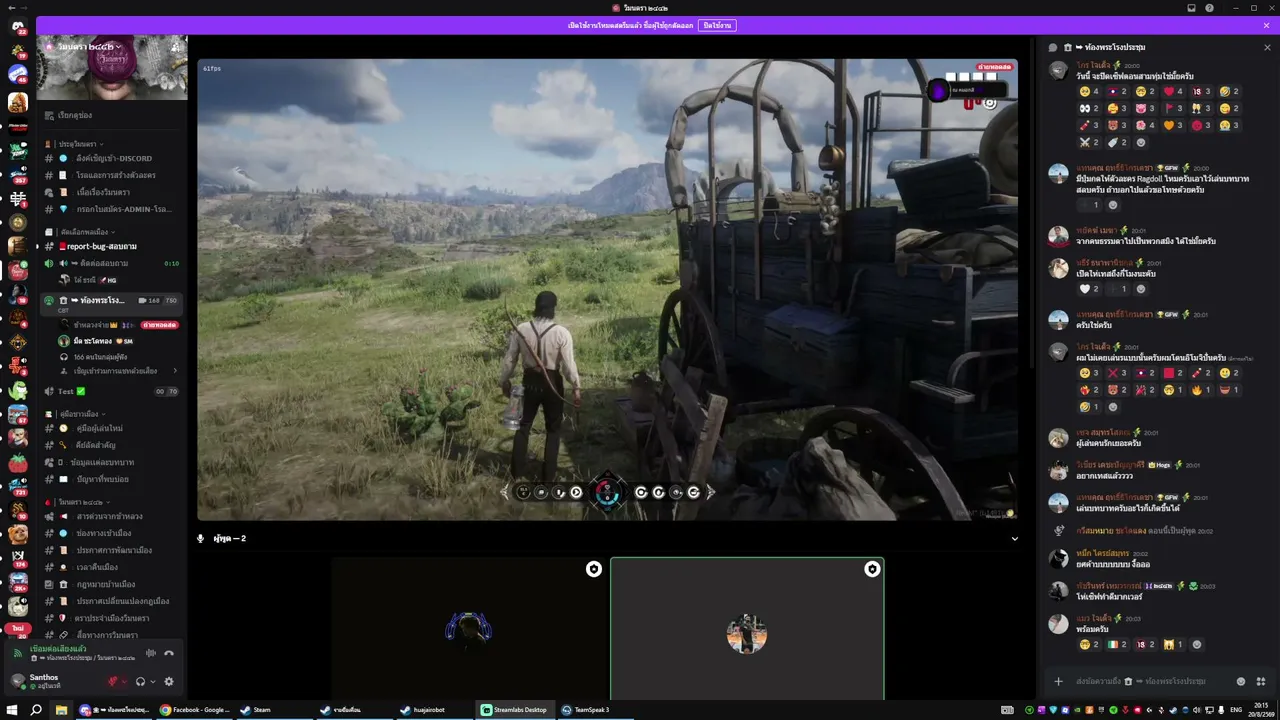Viewport: 1280px width, 720px height.
Task: Open microphone options arrow next to mute
Action: [x=124, y=682]
